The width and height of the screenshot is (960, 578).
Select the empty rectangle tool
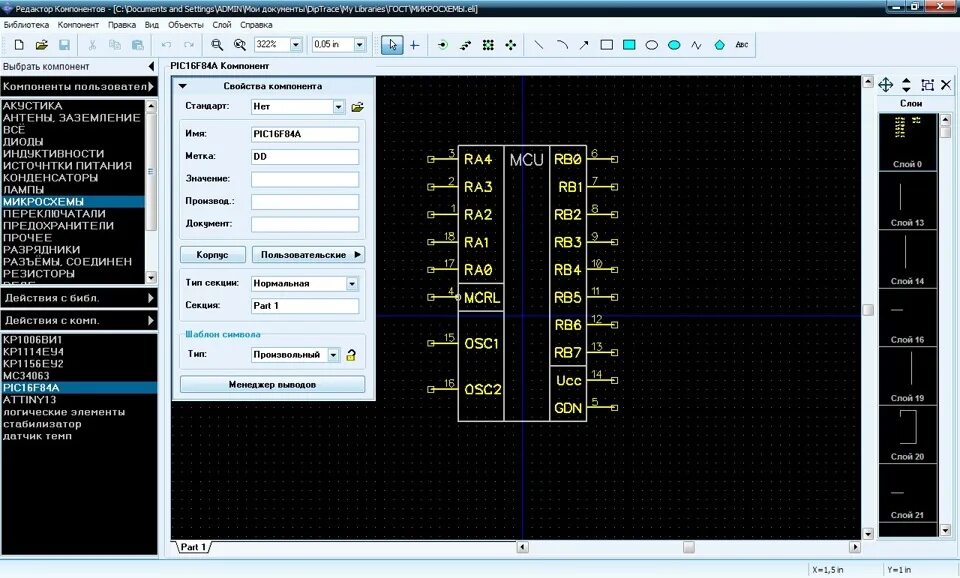point(607,45)
